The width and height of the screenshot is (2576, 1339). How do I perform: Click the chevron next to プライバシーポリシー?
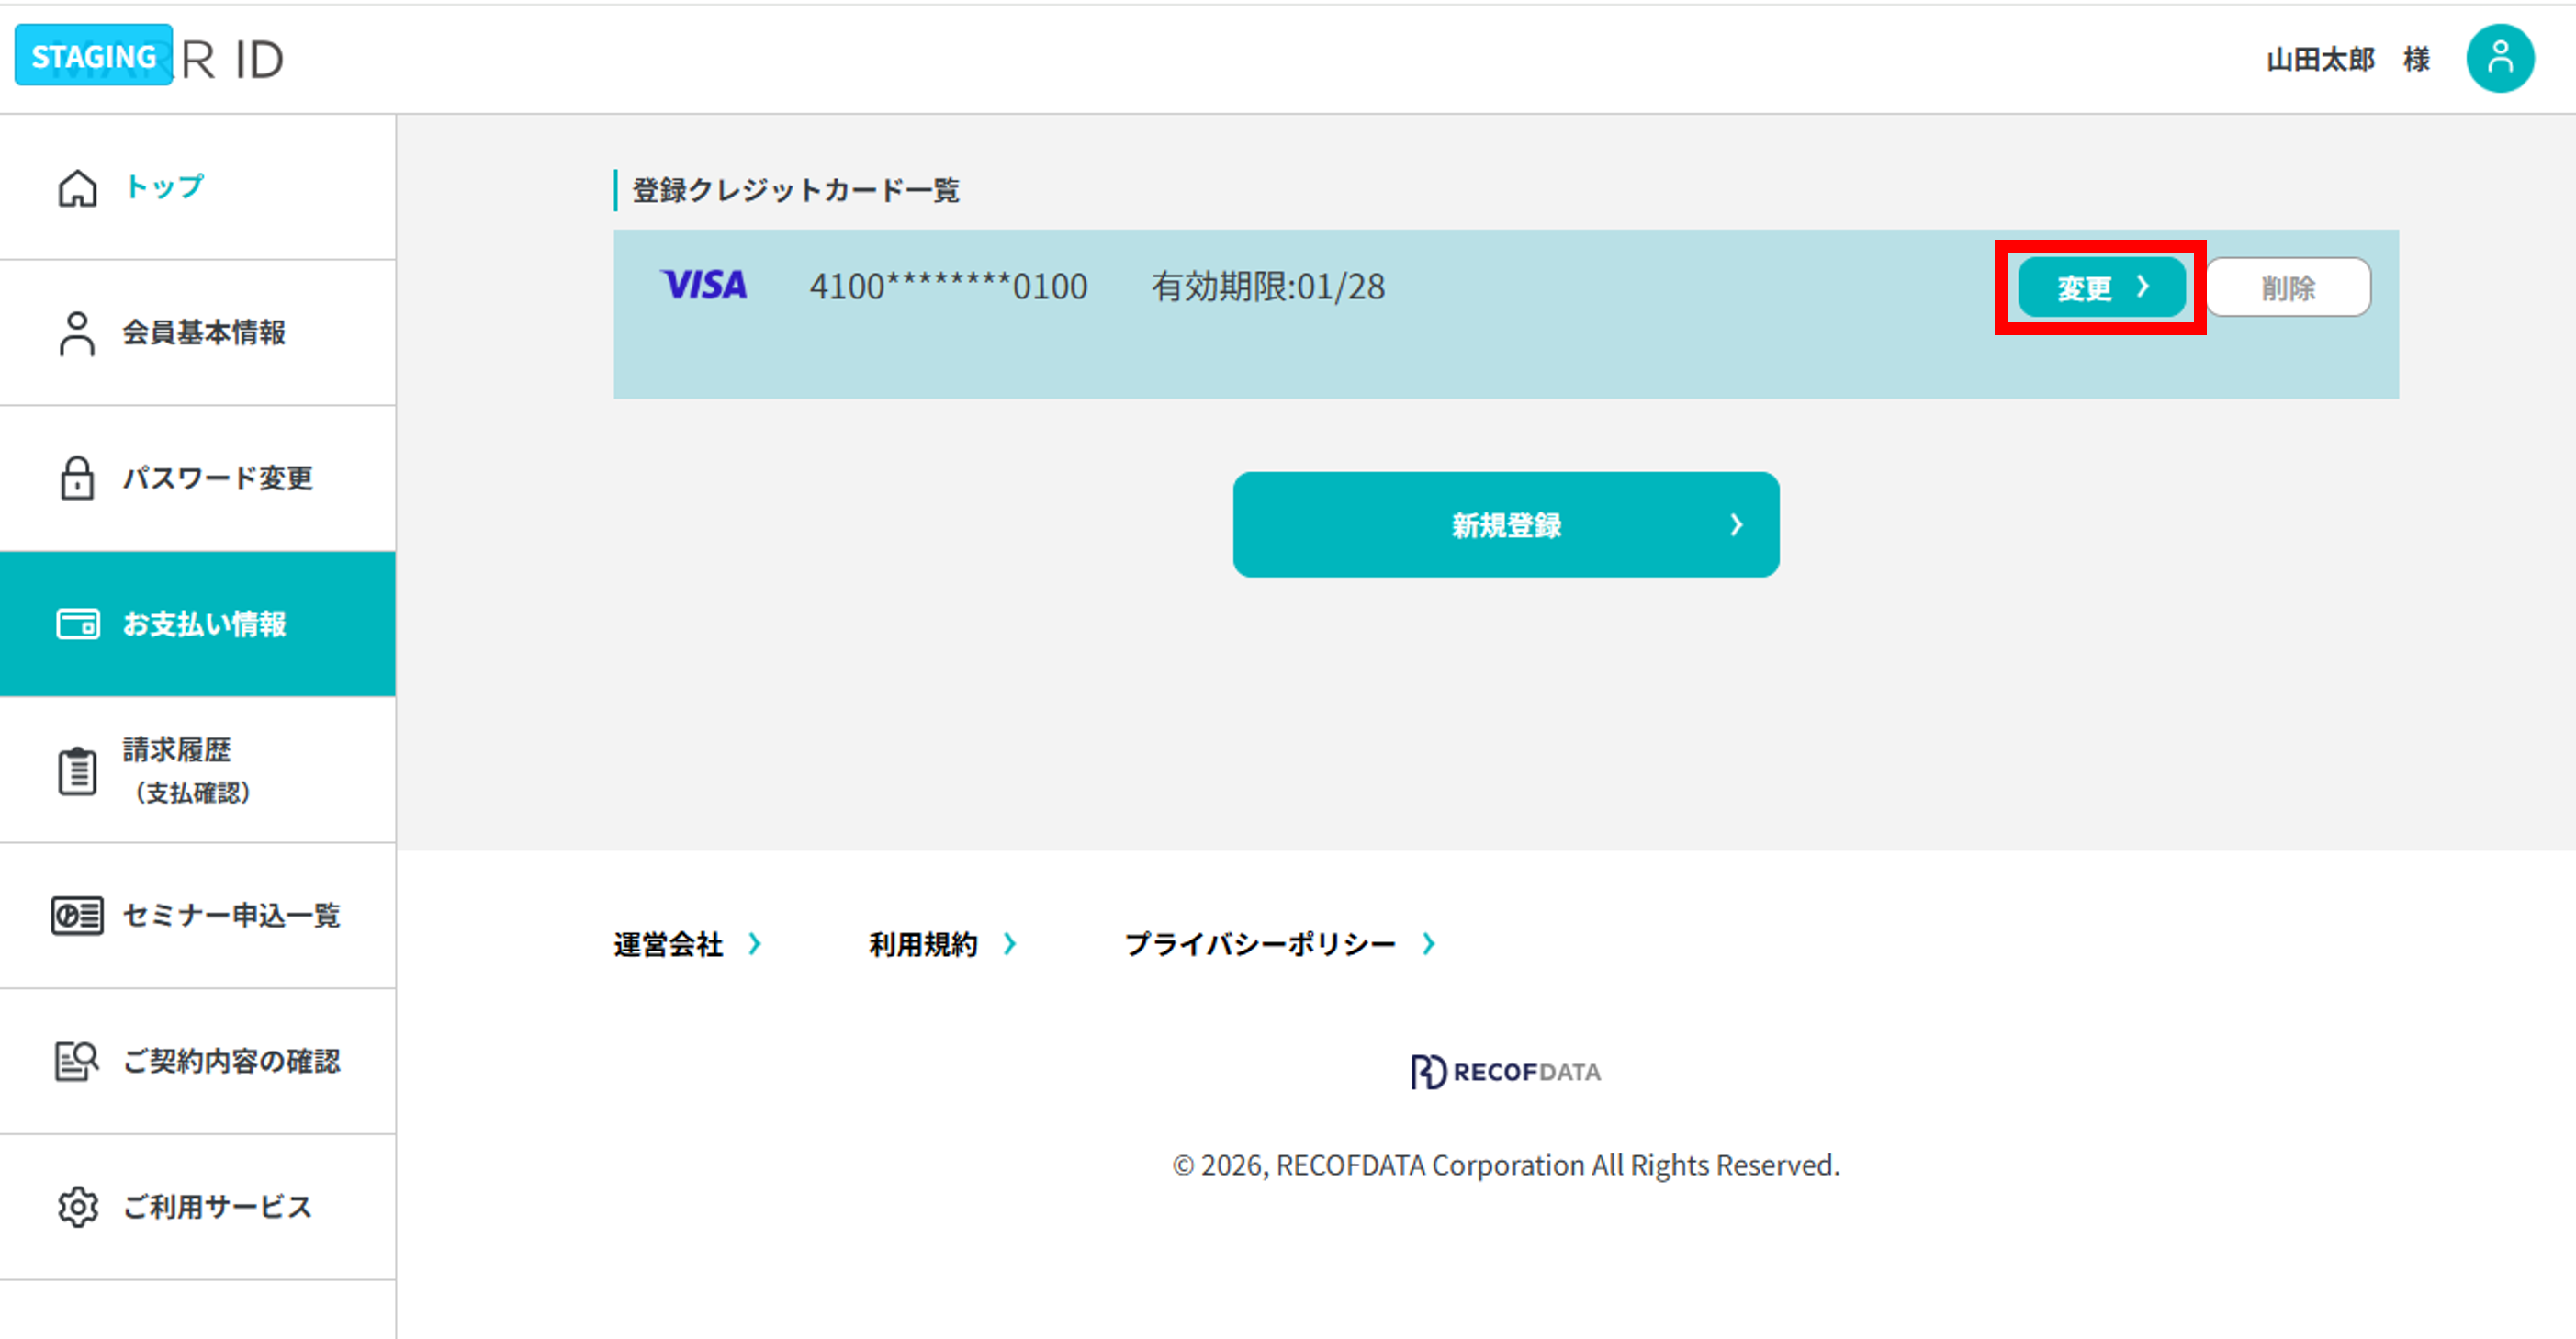[1429, 944]
